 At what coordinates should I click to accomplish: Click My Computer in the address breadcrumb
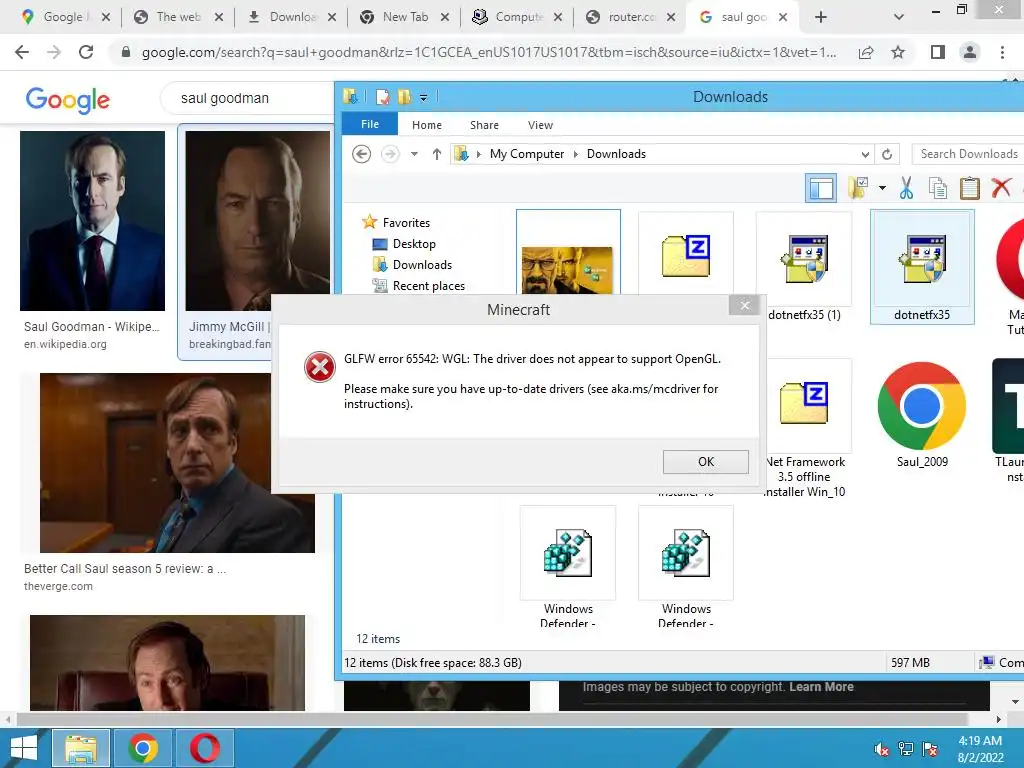click(x=526, y=154)
